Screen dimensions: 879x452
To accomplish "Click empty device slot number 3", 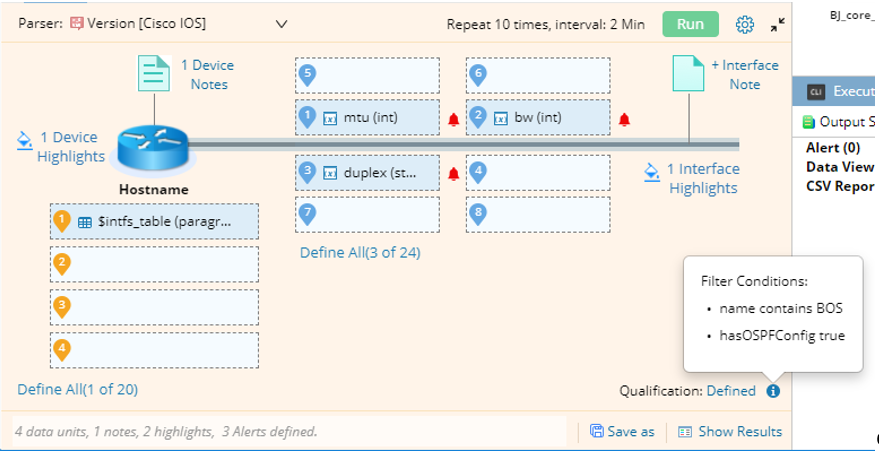I will click(x=154, y=307).
